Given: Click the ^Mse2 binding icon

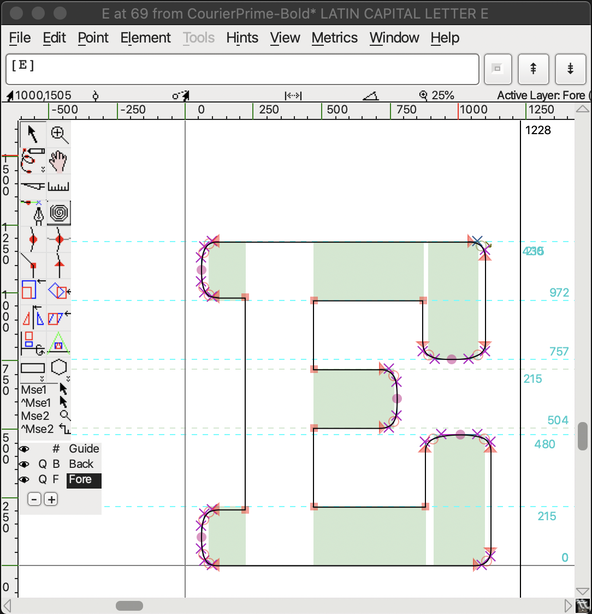Looking at the screenshot, I should pos(65,429).
